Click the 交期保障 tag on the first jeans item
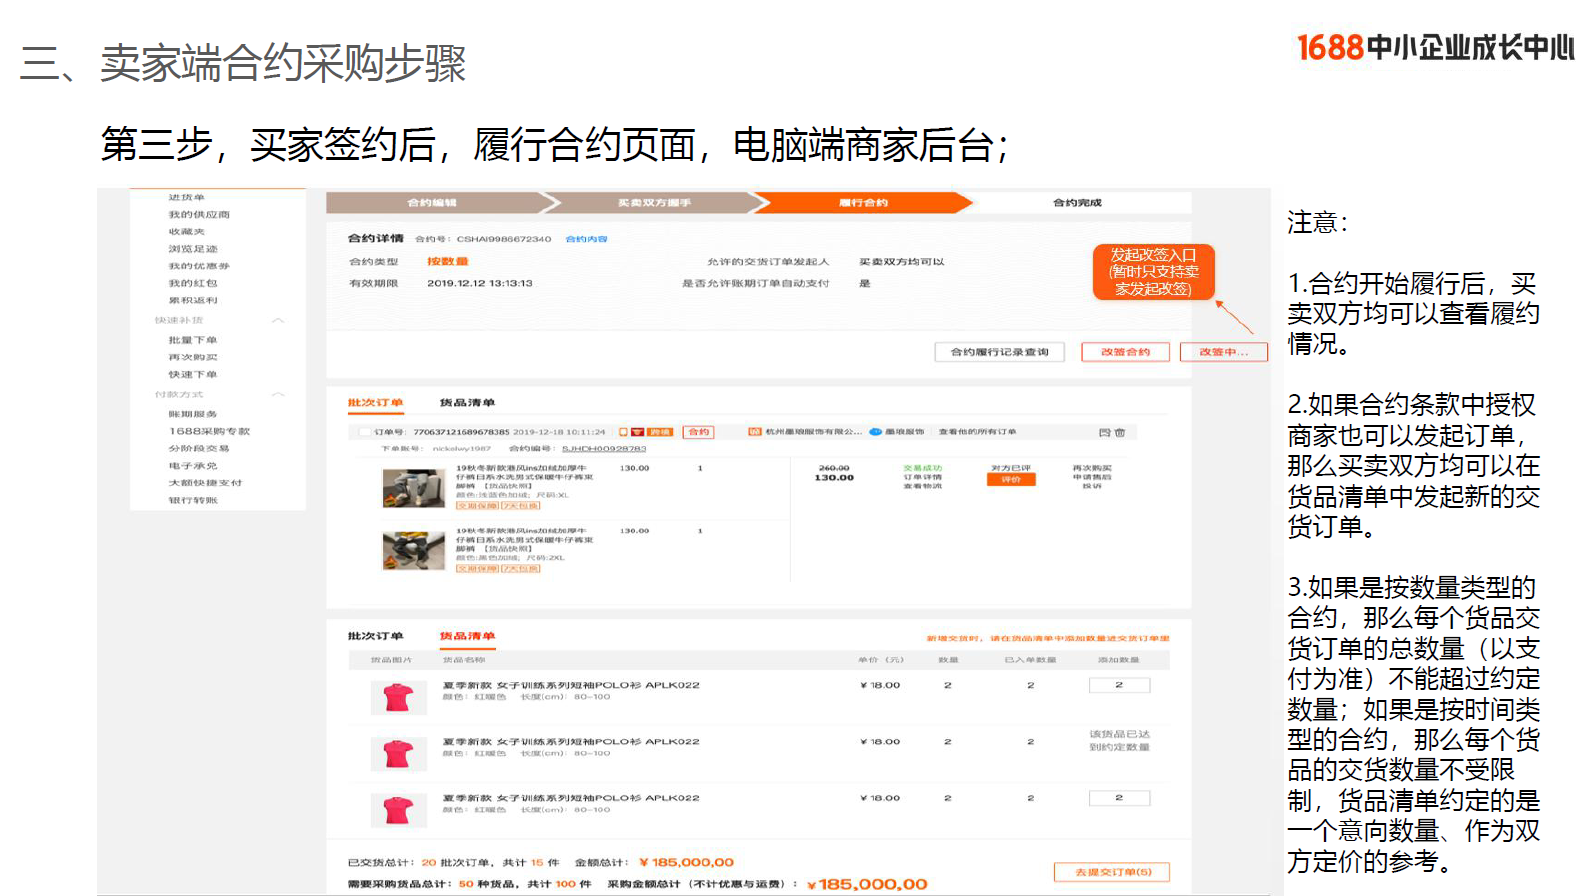 [x=477, y=506]
